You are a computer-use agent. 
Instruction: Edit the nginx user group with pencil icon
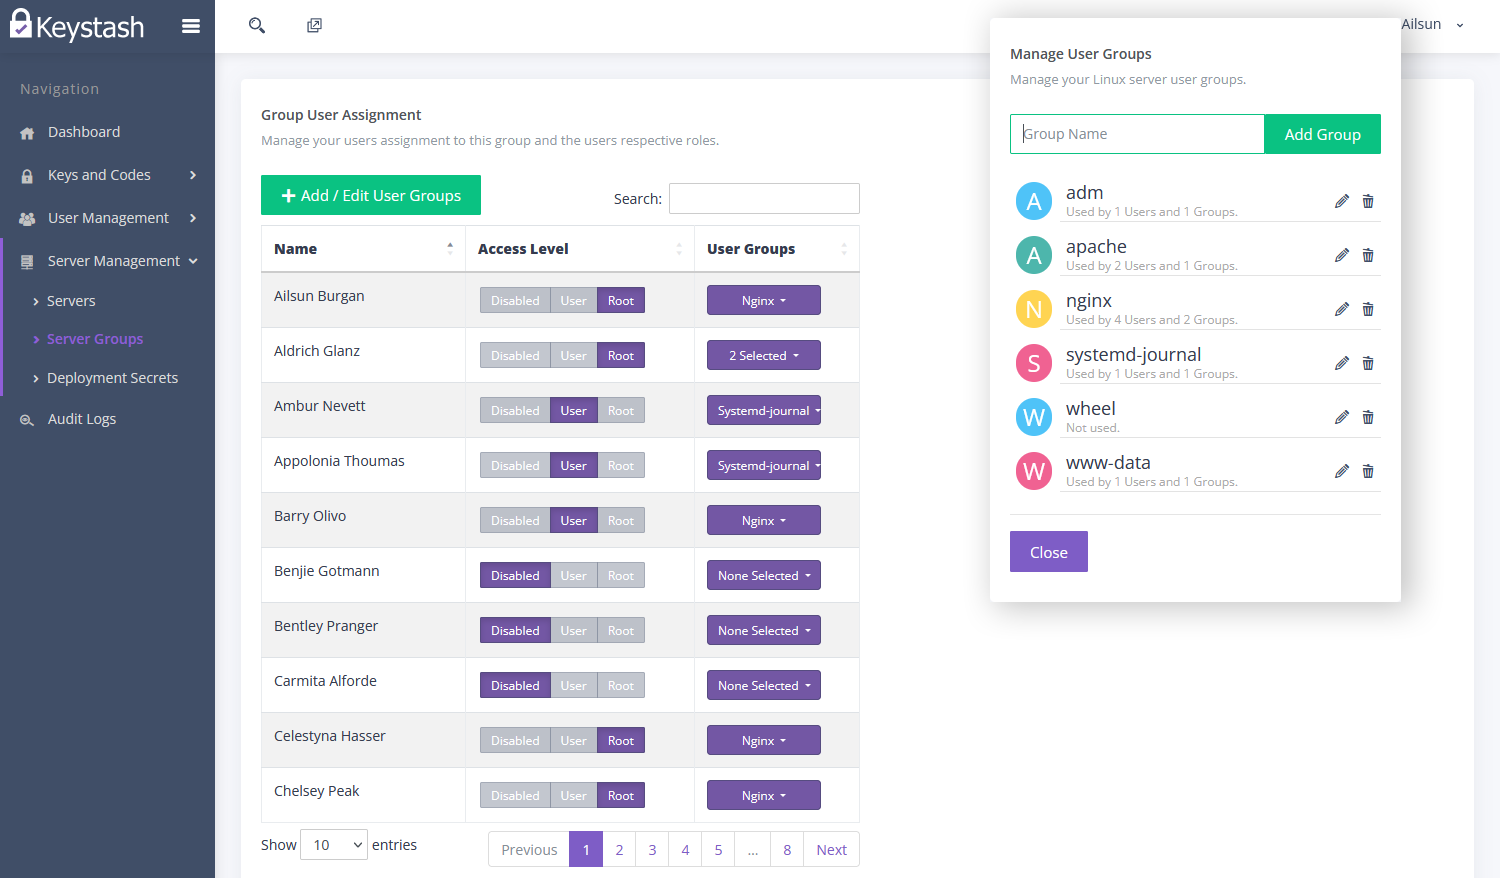coord(1341,309)
